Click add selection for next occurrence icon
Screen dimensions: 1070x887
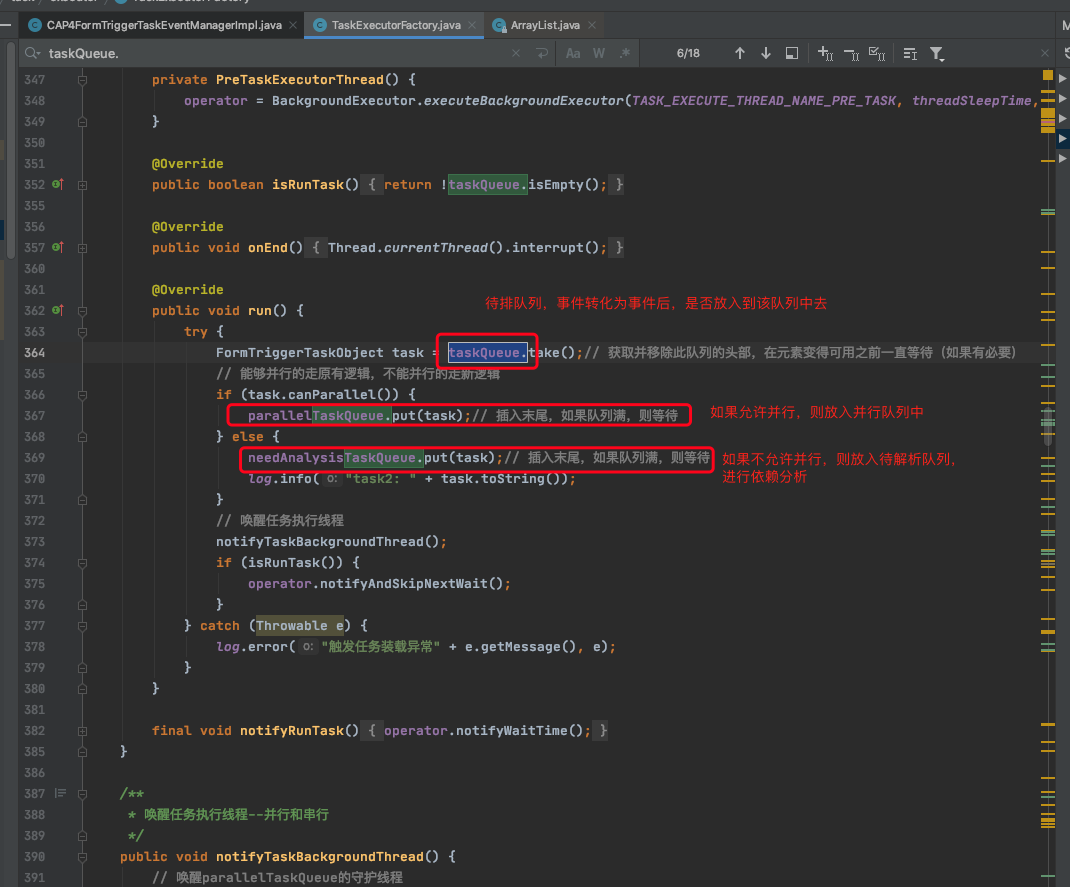tap(825, 53)
